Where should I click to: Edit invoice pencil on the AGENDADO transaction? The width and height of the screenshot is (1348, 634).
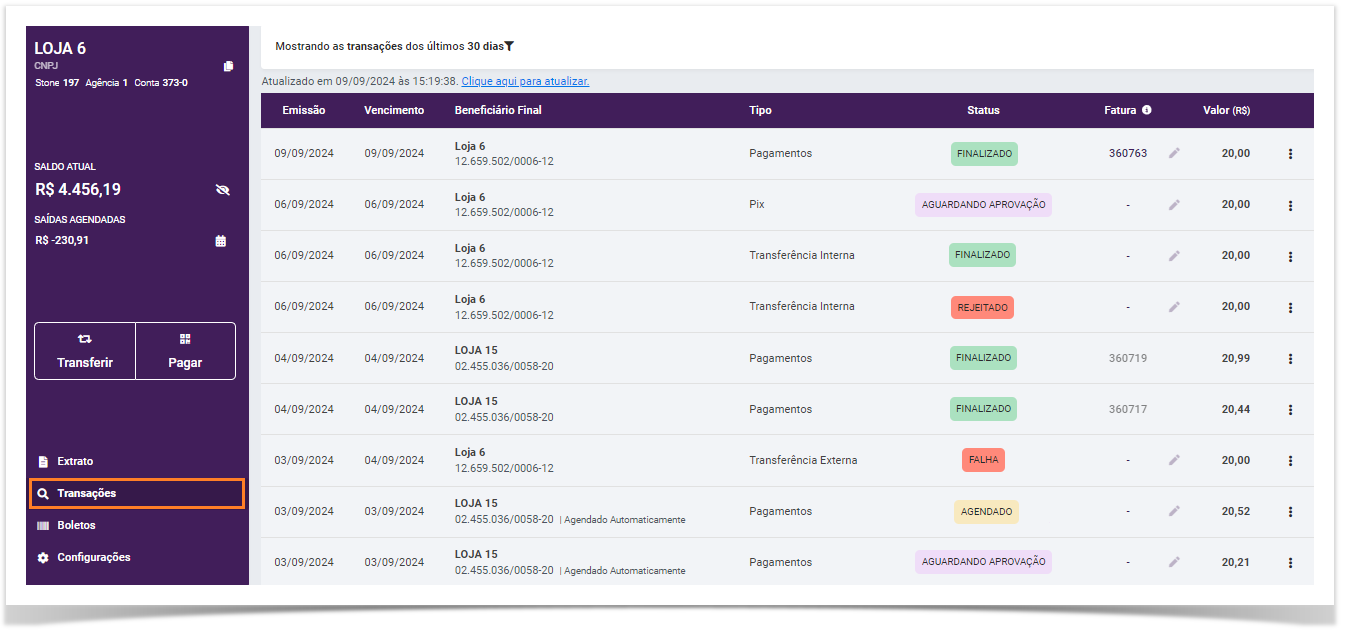pyautogui.click(x=1174, y=511)
